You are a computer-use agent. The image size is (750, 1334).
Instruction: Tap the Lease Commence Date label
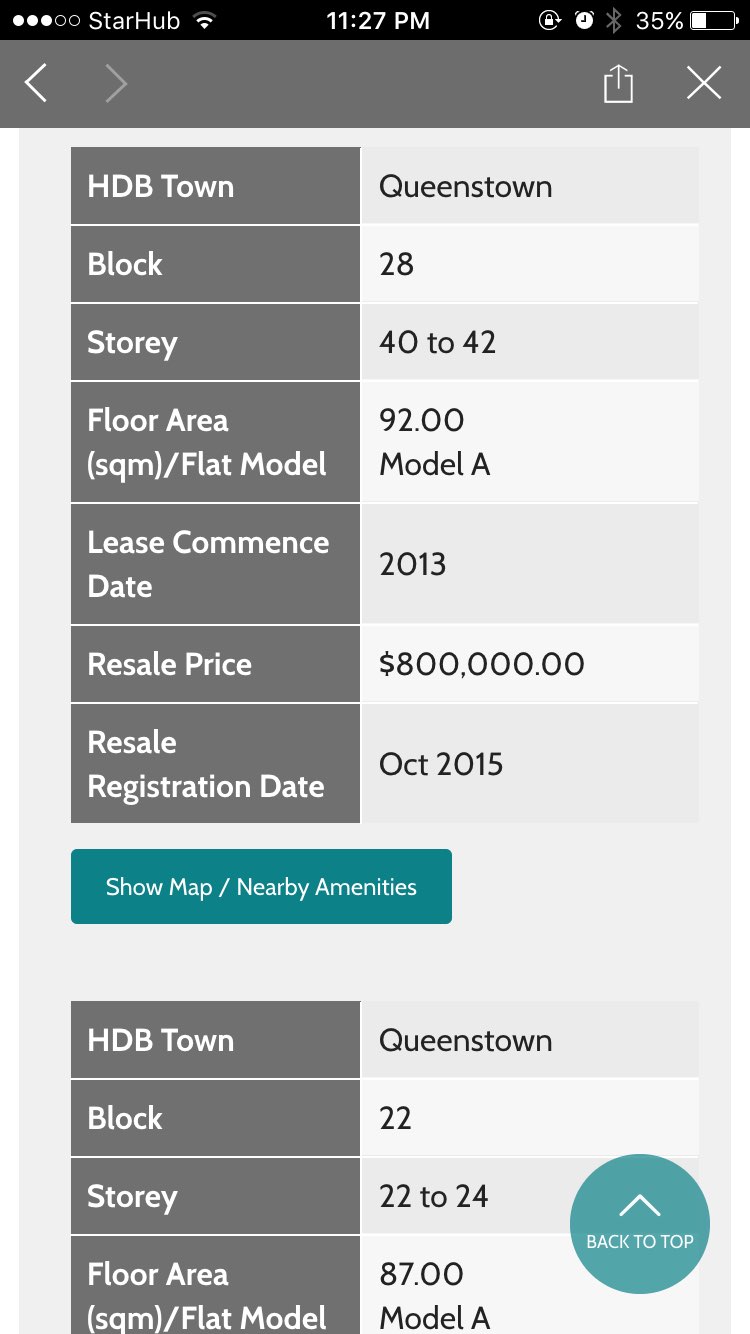208,564
